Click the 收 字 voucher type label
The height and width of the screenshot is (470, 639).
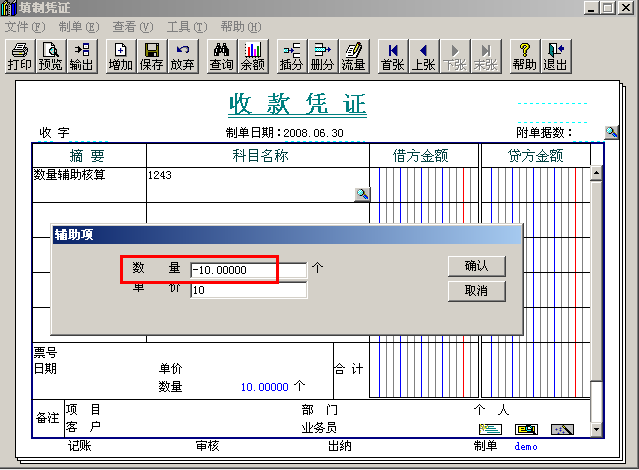coord(54,132)
